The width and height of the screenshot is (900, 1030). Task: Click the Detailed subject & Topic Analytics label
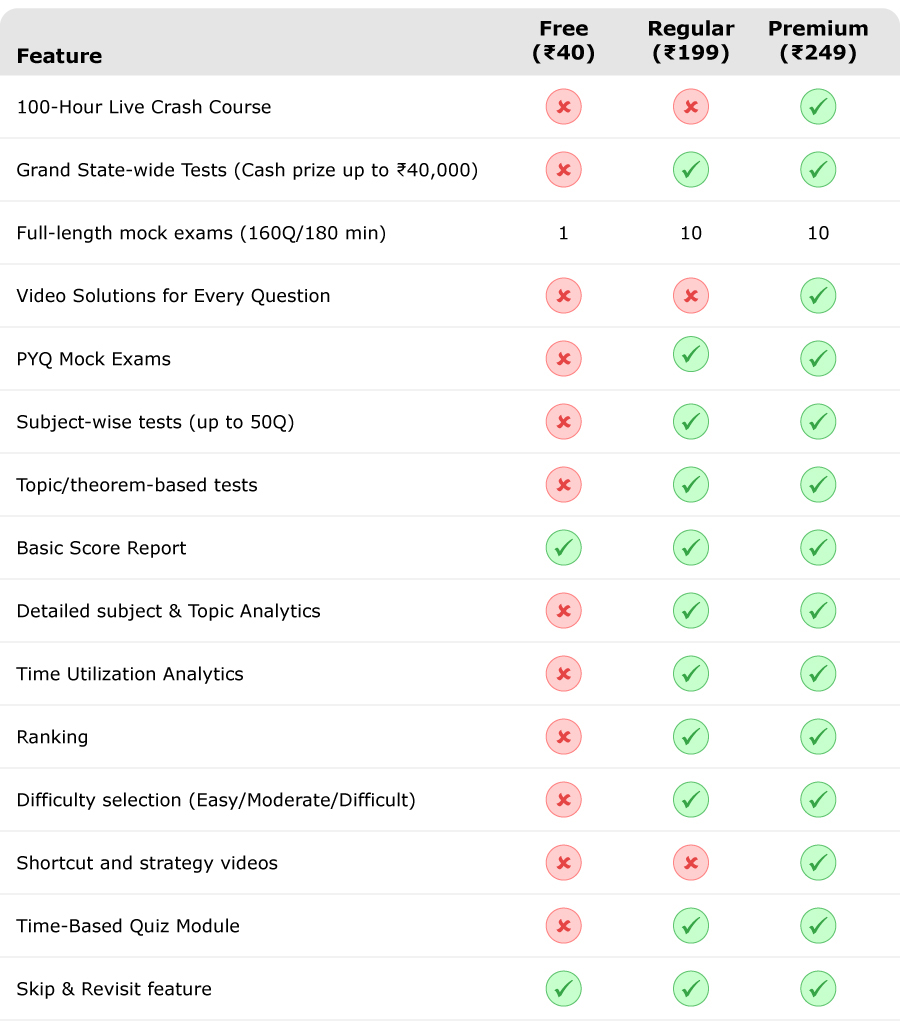[x=168, y=611]
